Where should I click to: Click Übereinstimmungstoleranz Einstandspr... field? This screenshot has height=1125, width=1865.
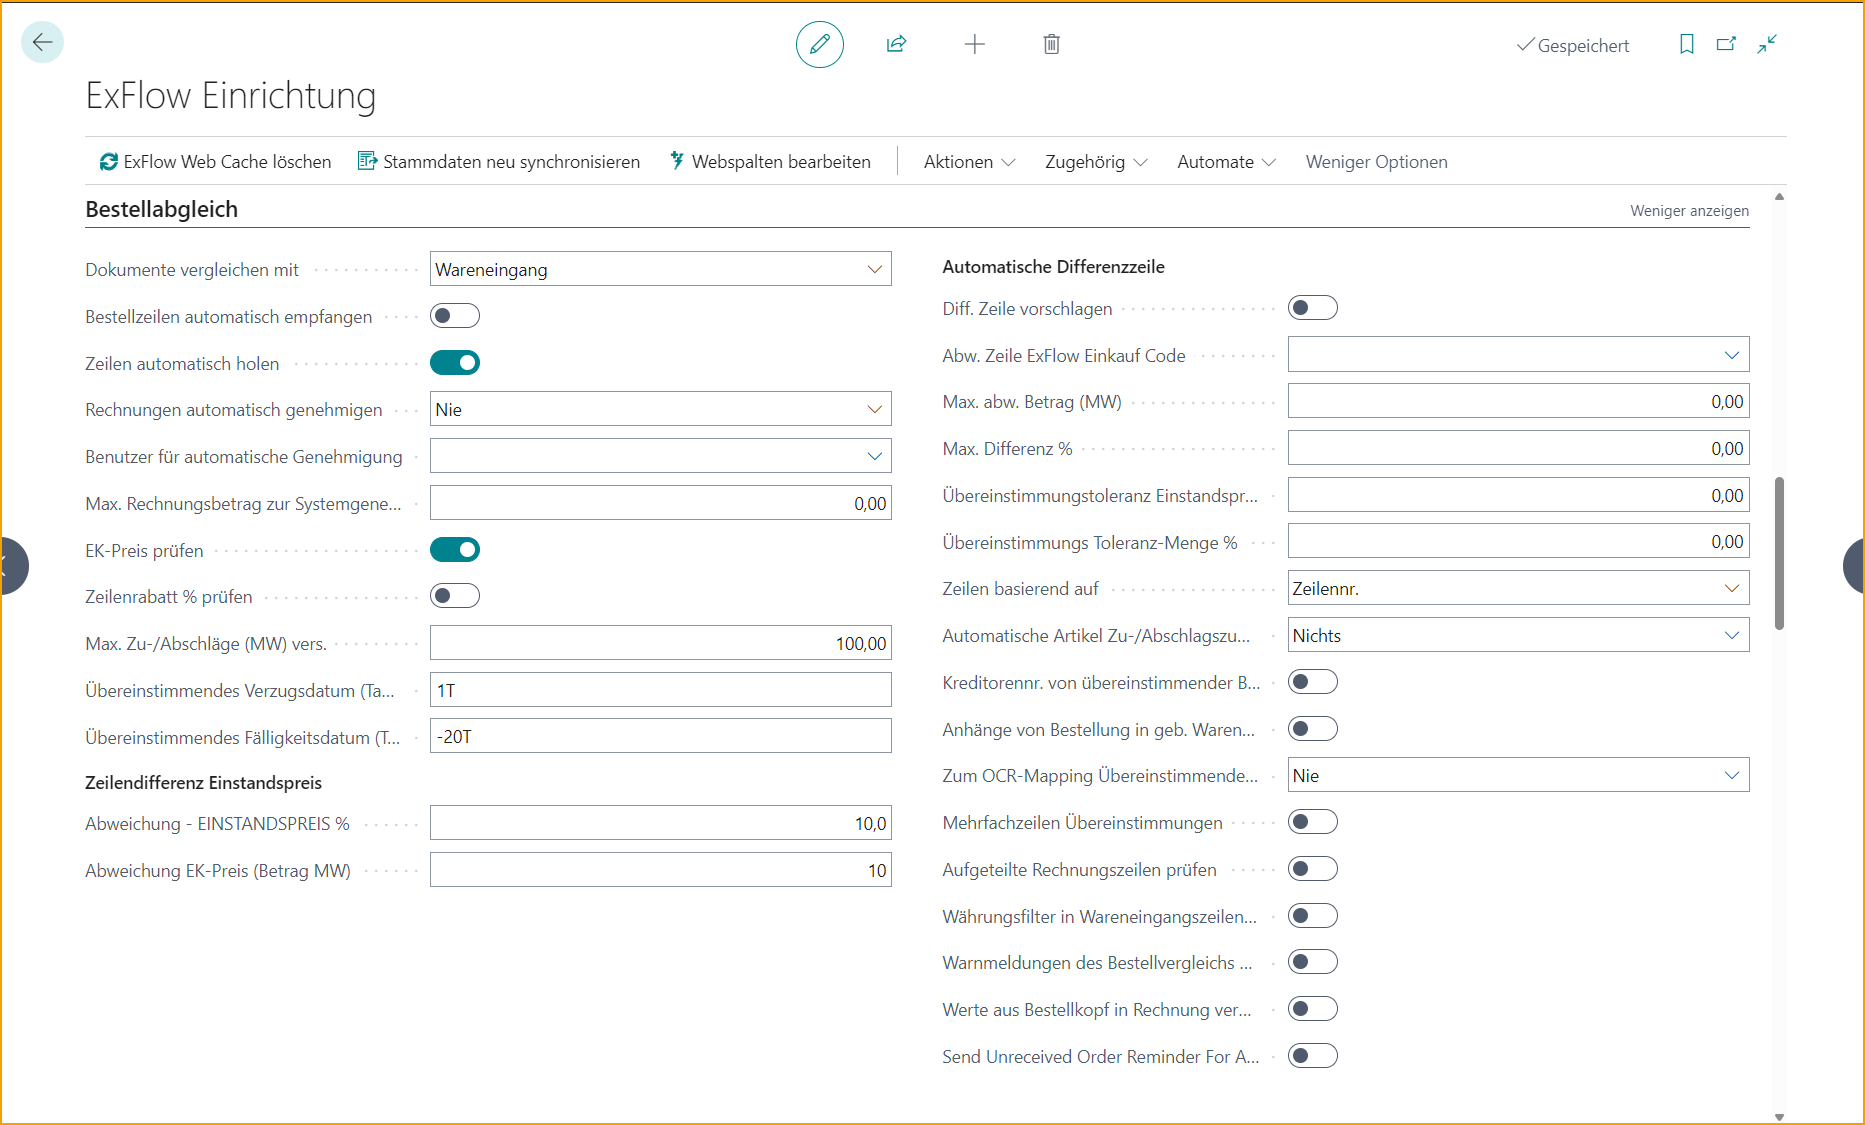coord(1518,495)
